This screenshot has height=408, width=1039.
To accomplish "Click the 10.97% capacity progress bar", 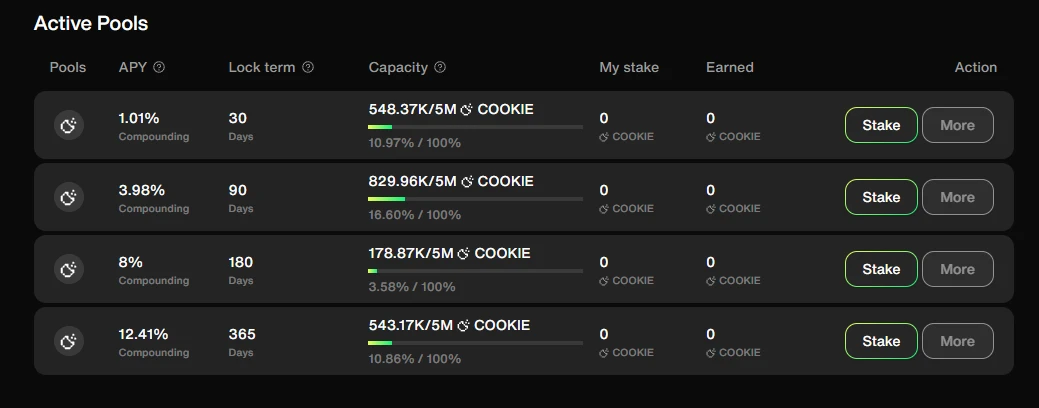I will (475, 127).
